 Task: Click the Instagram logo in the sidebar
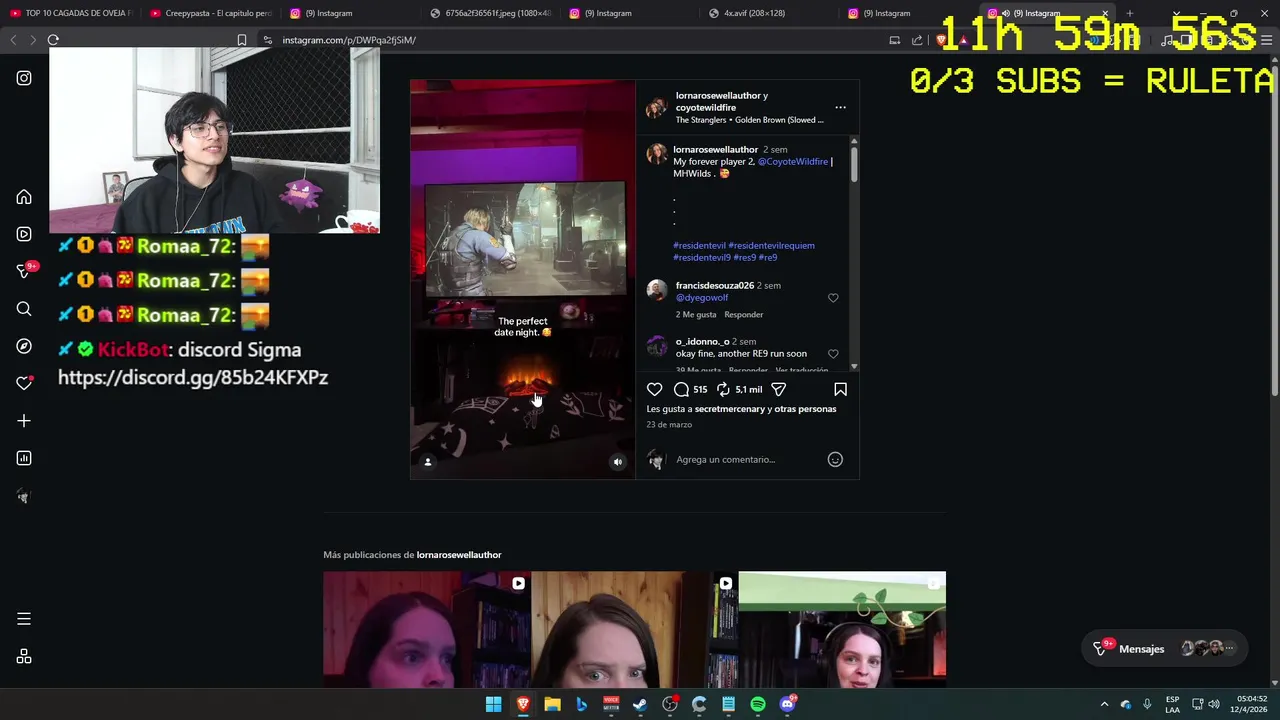pos(24,78)
